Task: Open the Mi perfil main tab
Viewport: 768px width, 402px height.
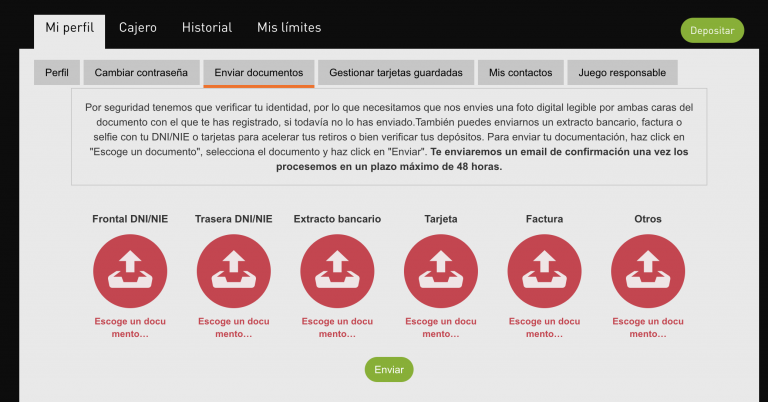Action: pos(69,28)
